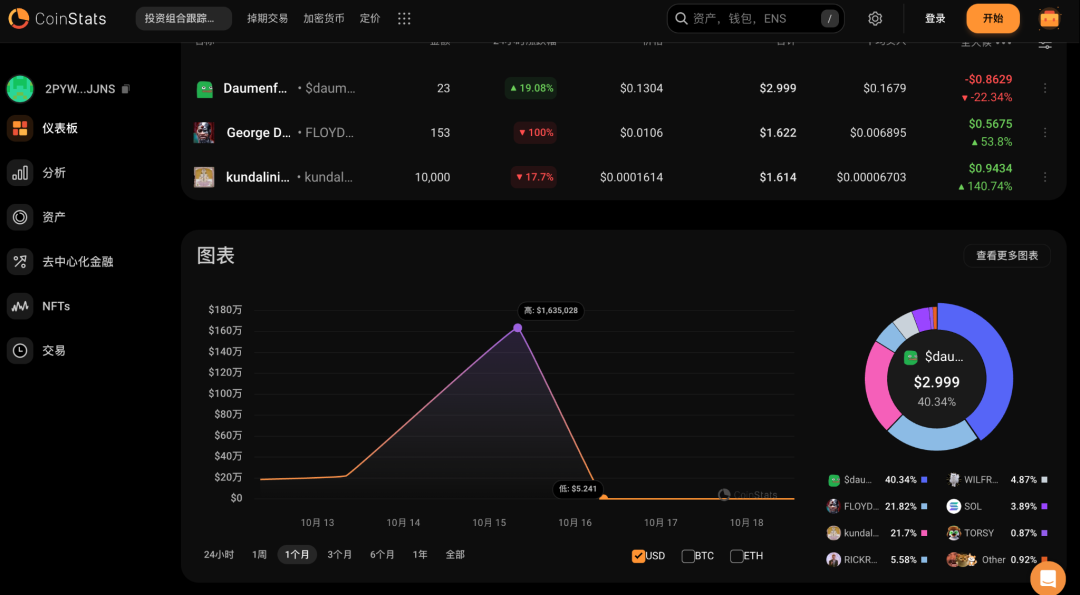Enable the BTC chart checkbox

click(688, 556)
